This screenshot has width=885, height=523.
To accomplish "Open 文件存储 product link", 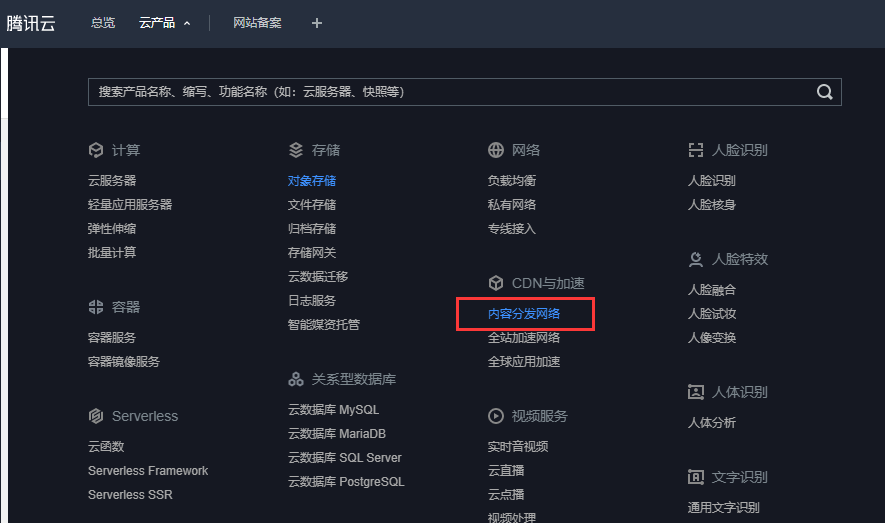I will tap(312, 205).
